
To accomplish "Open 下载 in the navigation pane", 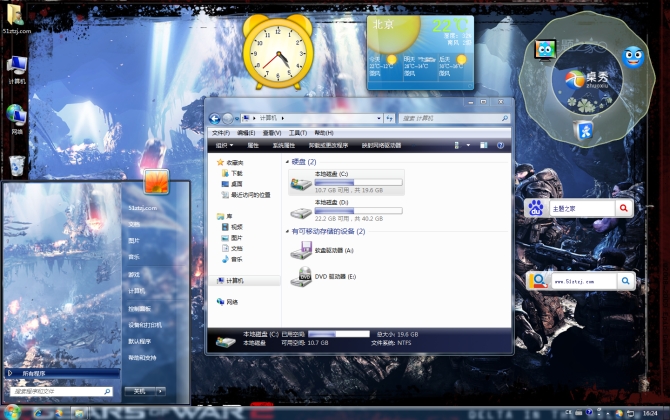I will (232, 173).
